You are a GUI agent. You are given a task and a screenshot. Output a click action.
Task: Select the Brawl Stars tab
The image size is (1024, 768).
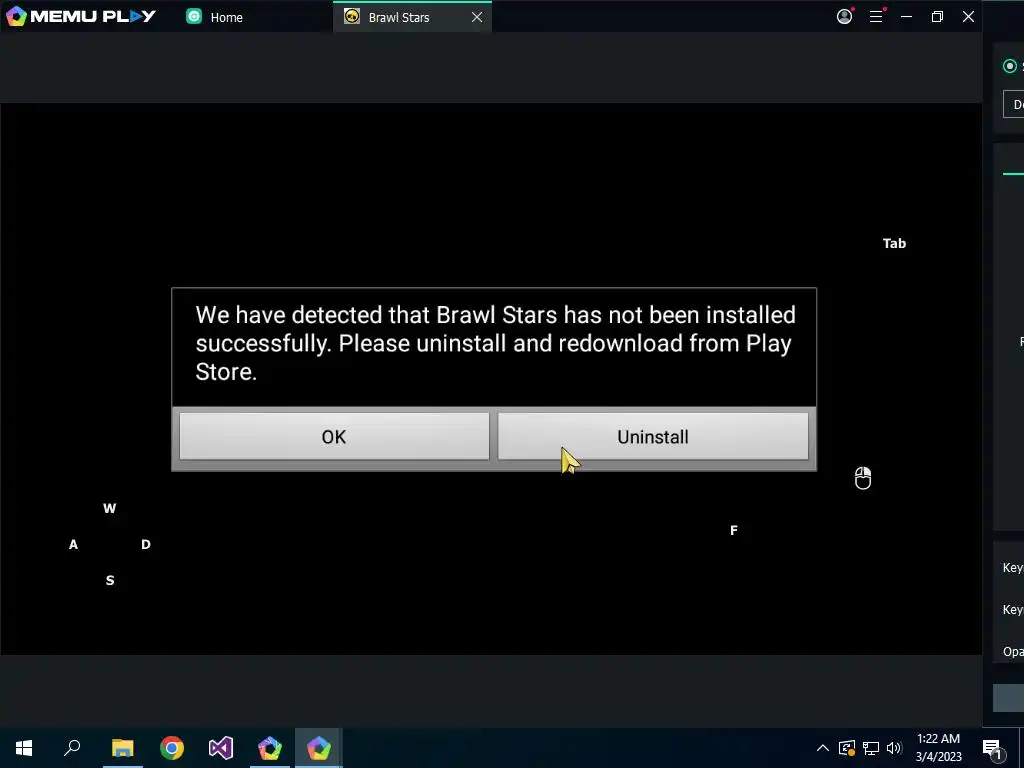point(398,18)
